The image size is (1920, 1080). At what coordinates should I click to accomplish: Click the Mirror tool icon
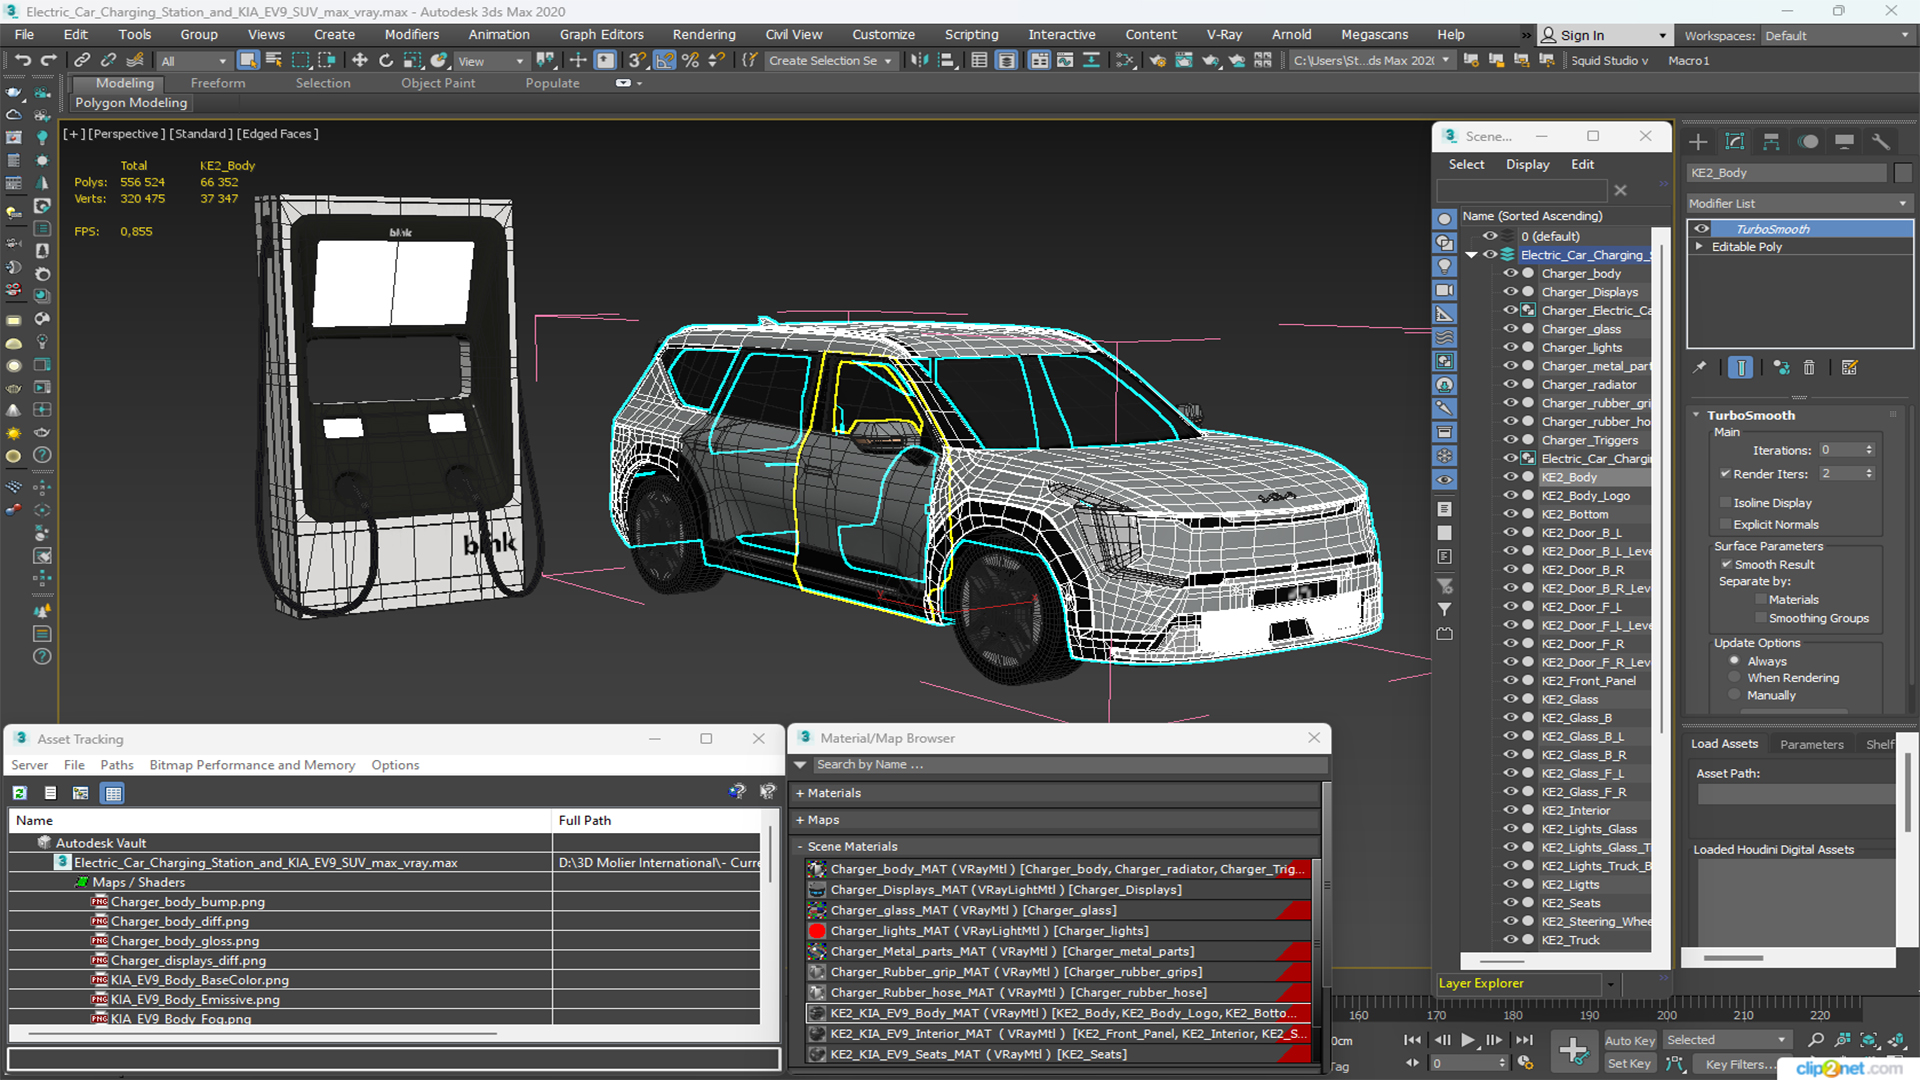click(919, 61)
